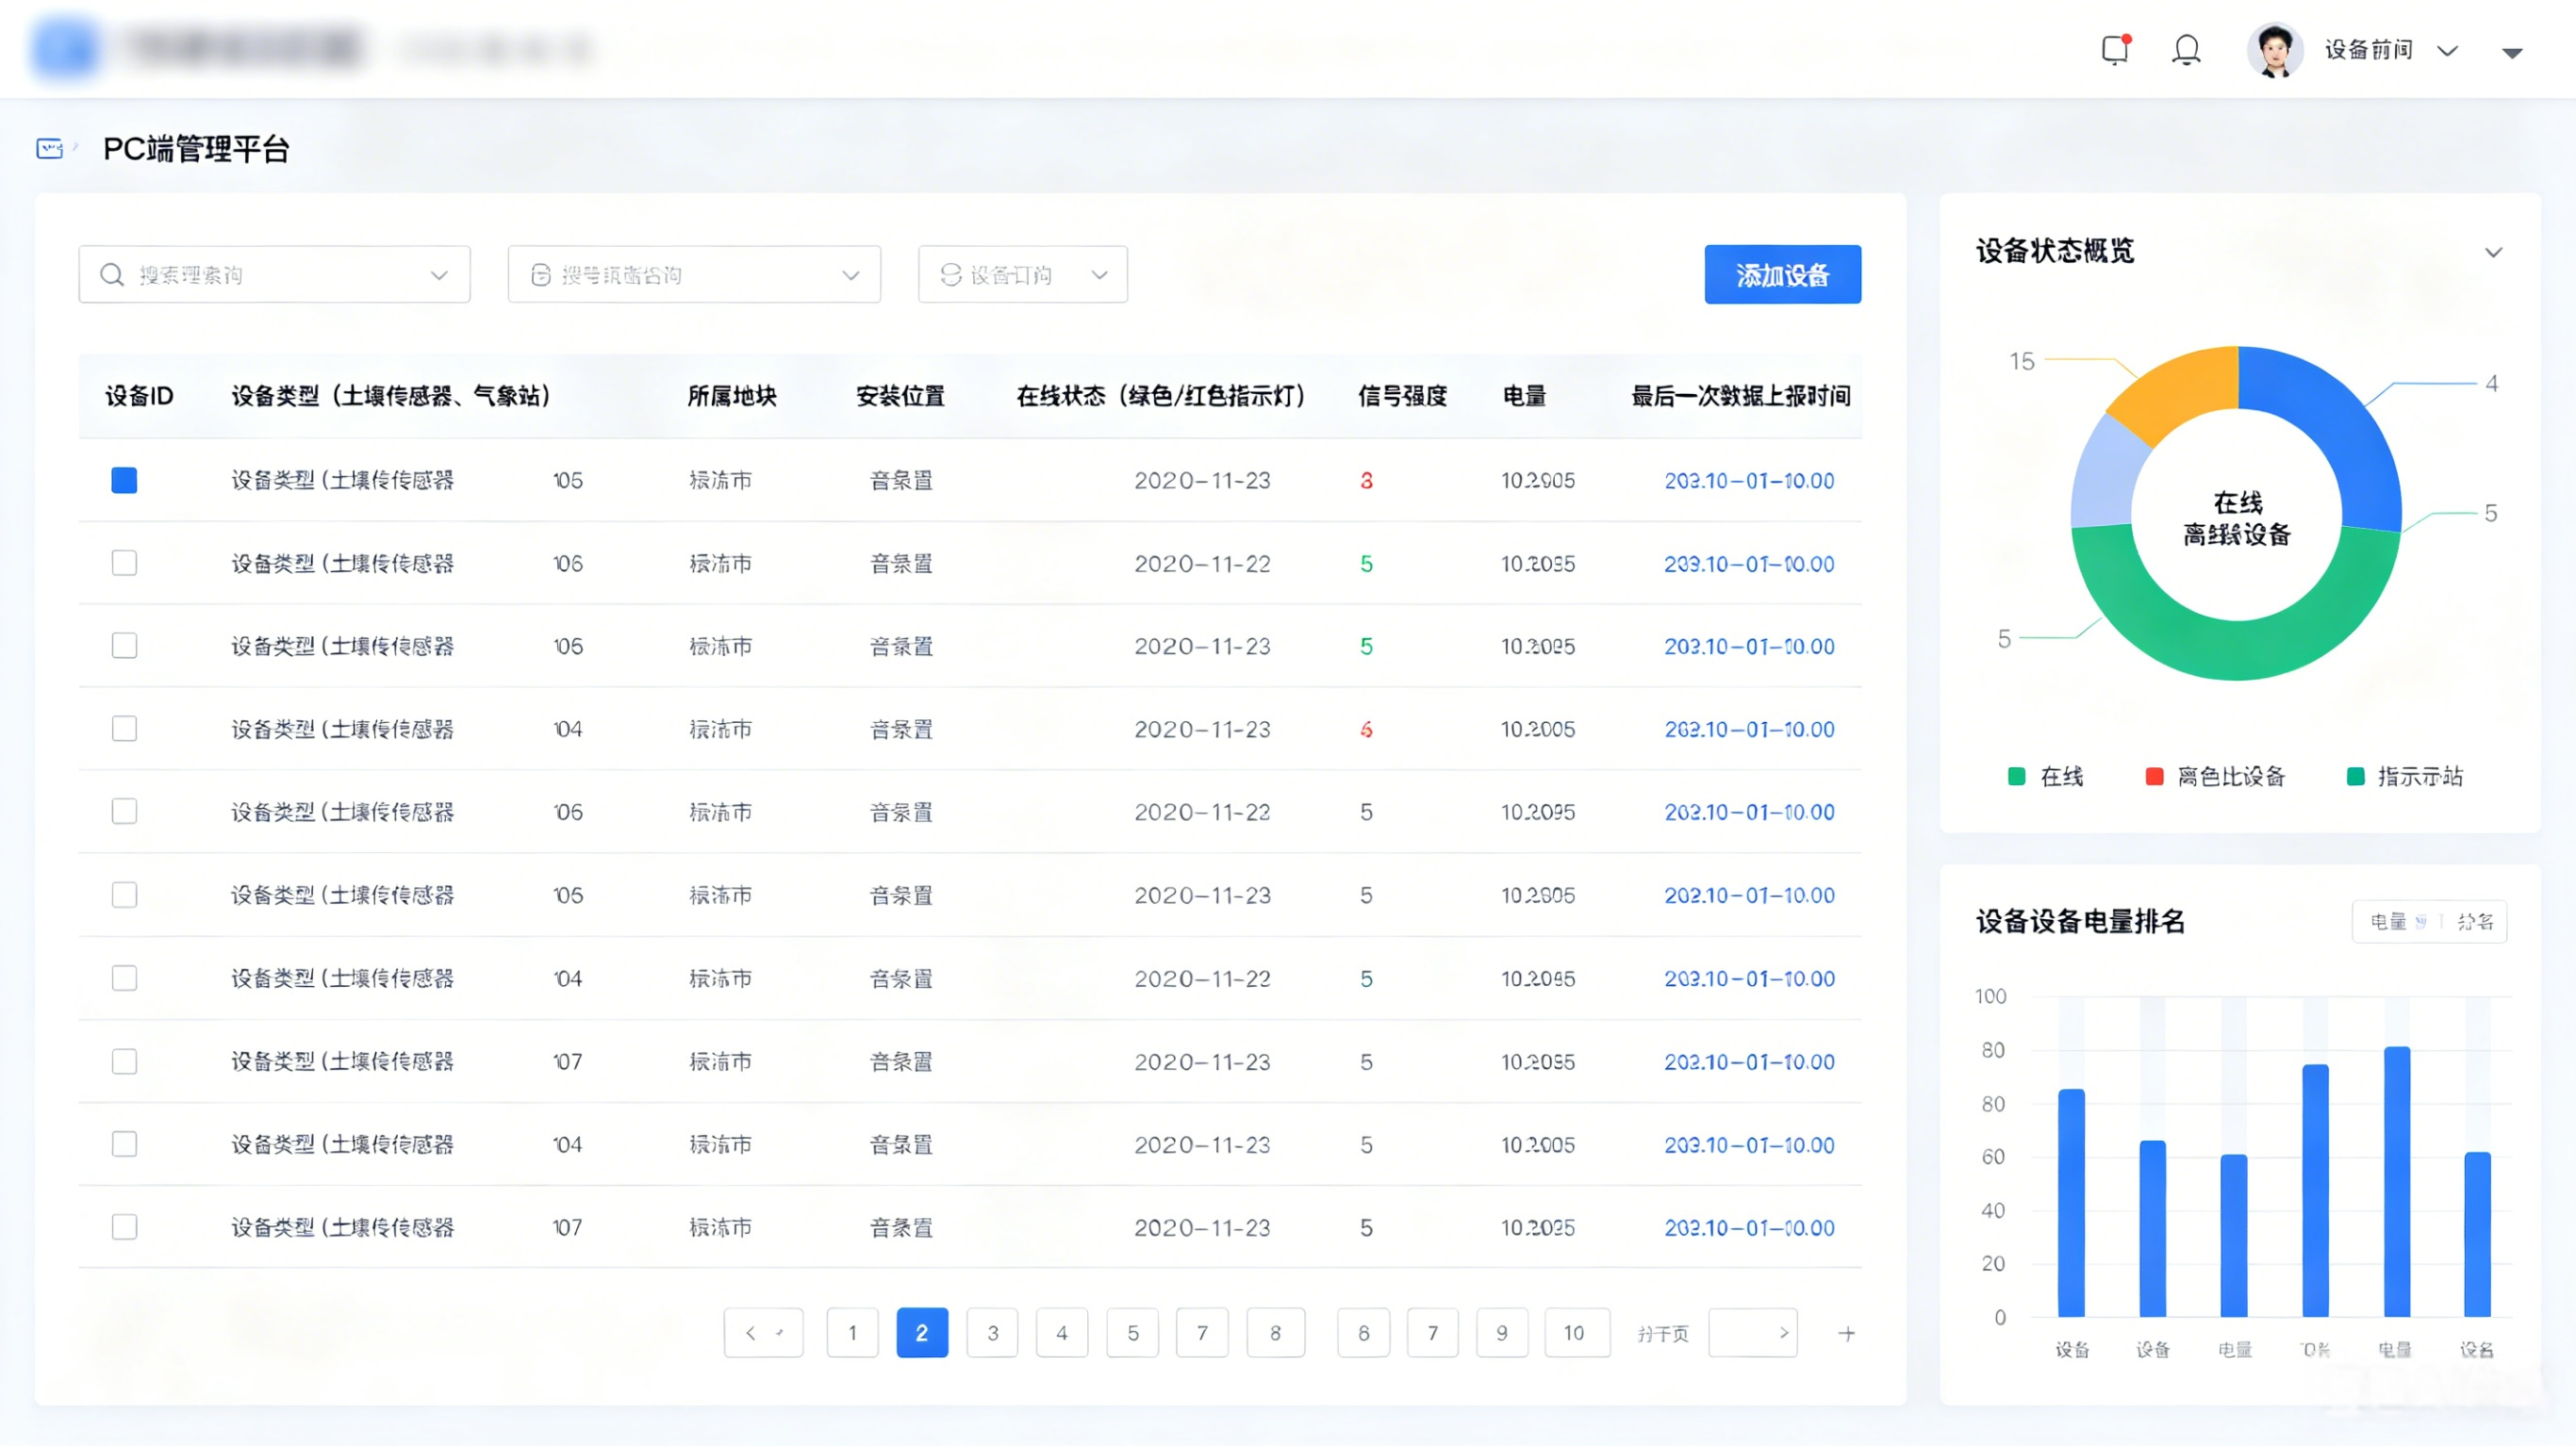Click the 添加设备 button
The height and width of the screenshot is (1446, 2576).
[x=1782, y=274]
